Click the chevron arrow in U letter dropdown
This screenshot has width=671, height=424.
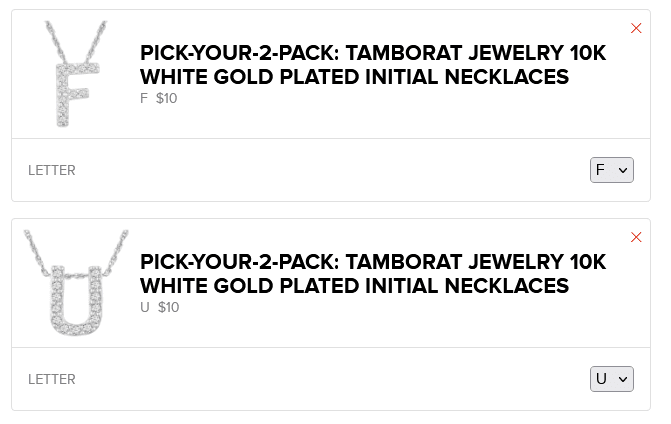point(623,380)
